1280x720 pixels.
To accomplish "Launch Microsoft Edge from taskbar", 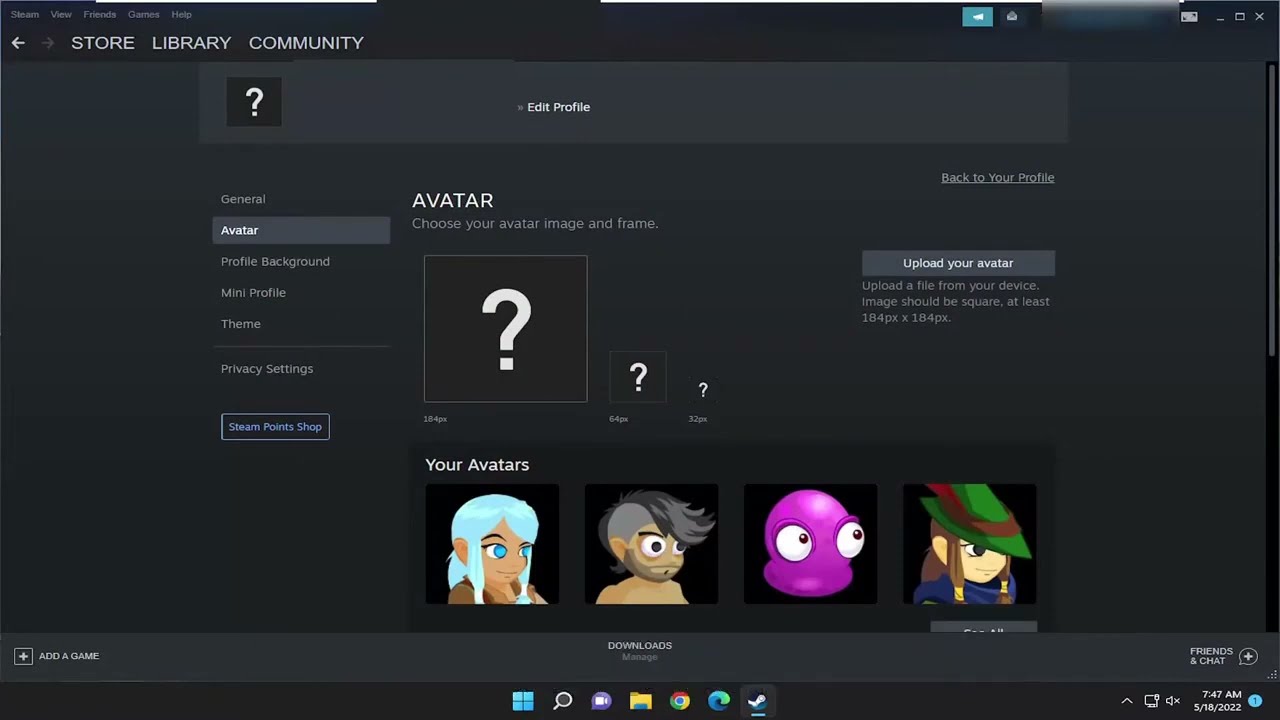I will click(x=719, y=701).
